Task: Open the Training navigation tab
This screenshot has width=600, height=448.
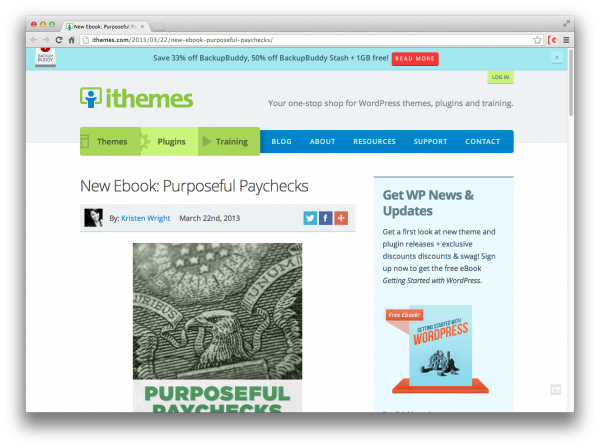Action: 229,142
